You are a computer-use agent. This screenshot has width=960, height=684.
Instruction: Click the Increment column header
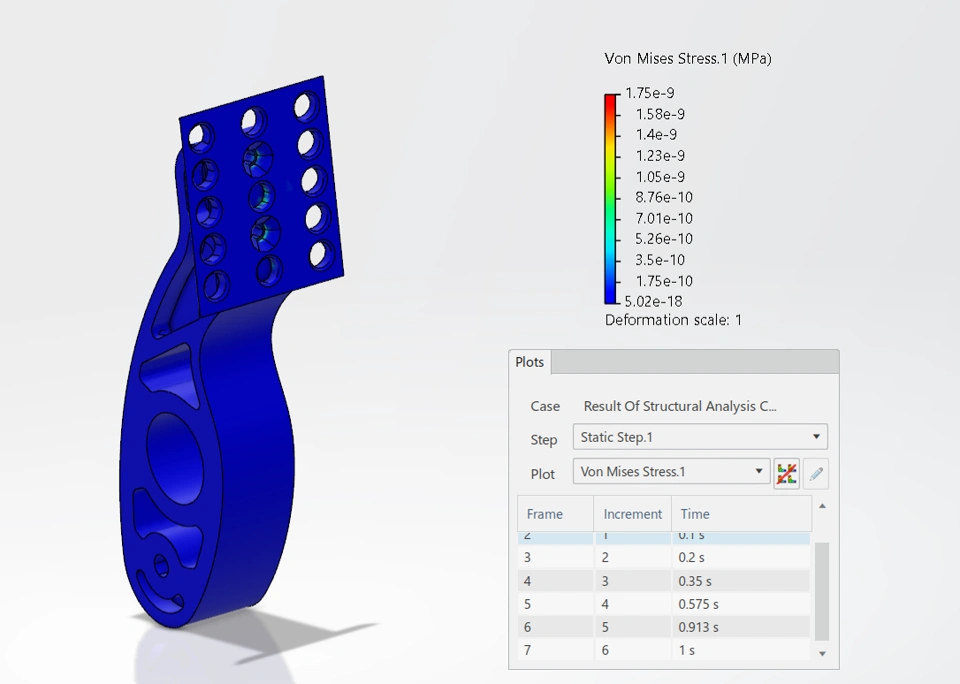tap(632, 514)
